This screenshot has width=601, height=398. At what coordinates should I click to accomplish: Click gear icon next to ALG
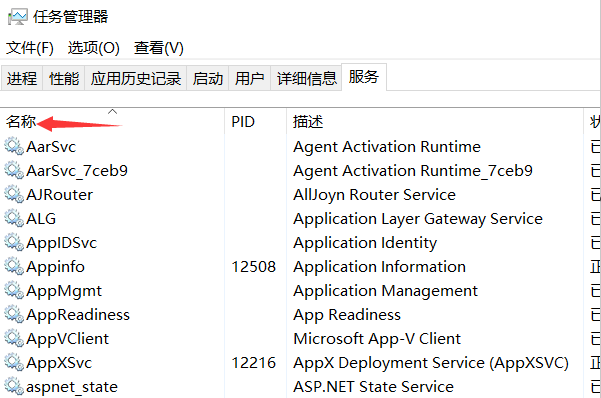[14, 219]
